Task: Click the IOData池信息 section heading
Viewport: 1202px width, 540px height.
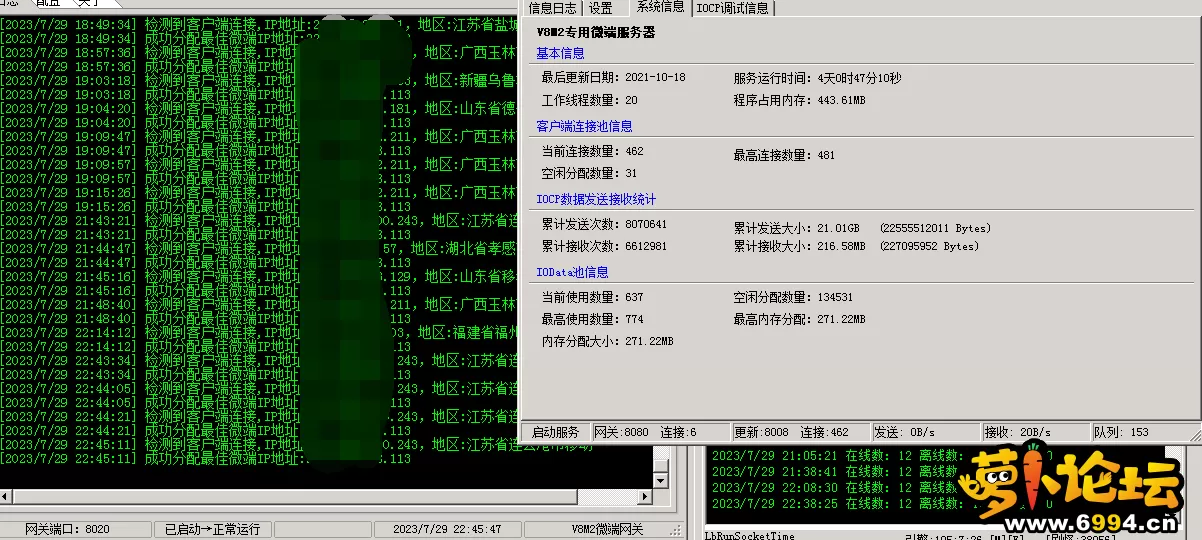Action: [572, 271]
